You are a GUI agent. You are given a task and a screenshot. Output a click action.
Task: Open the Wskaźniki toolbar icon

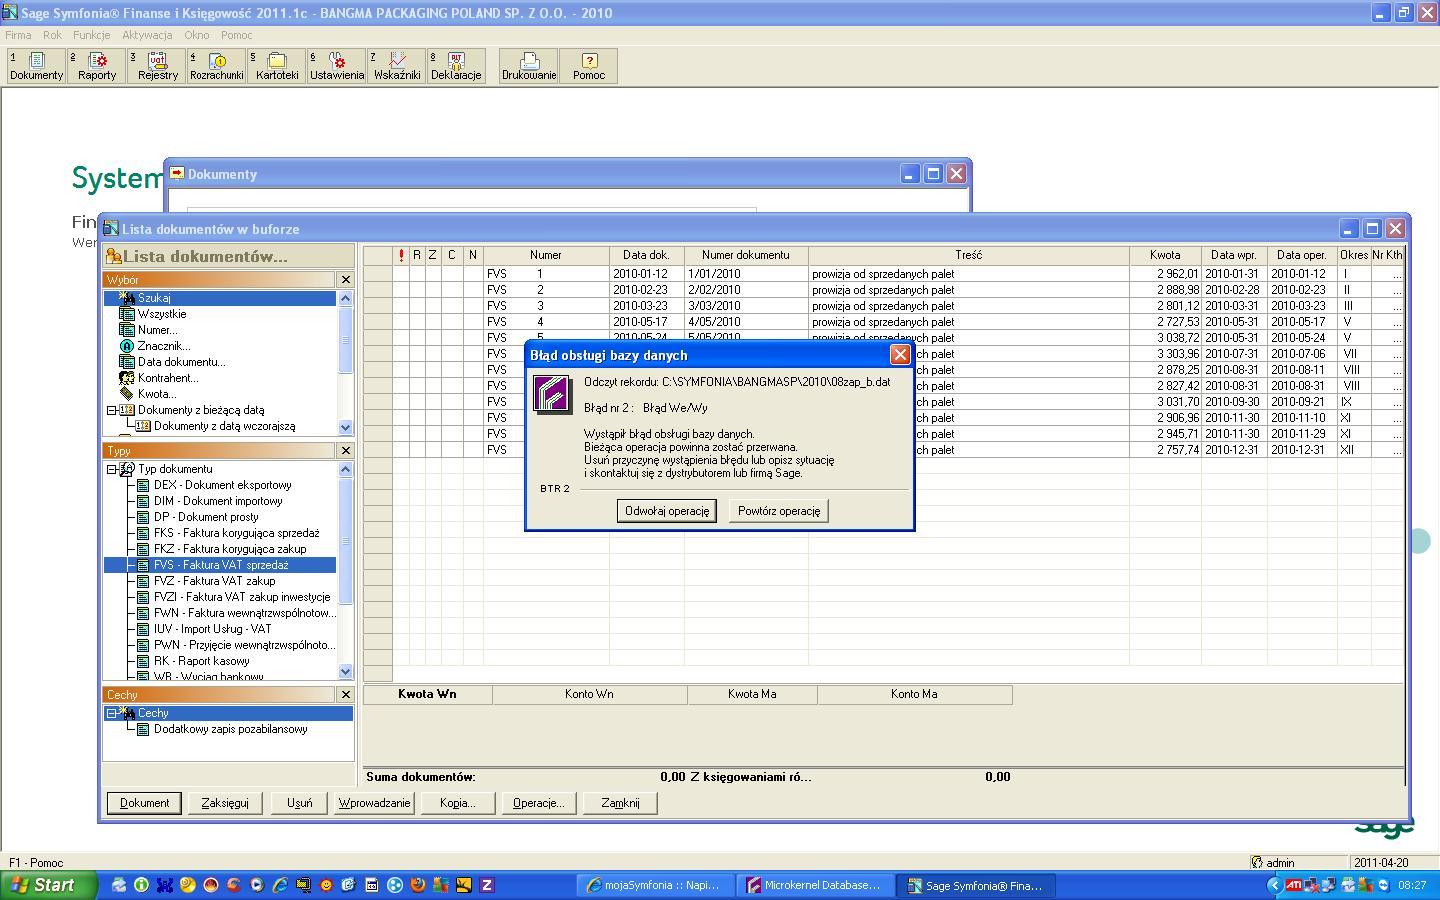pos(397,66)
